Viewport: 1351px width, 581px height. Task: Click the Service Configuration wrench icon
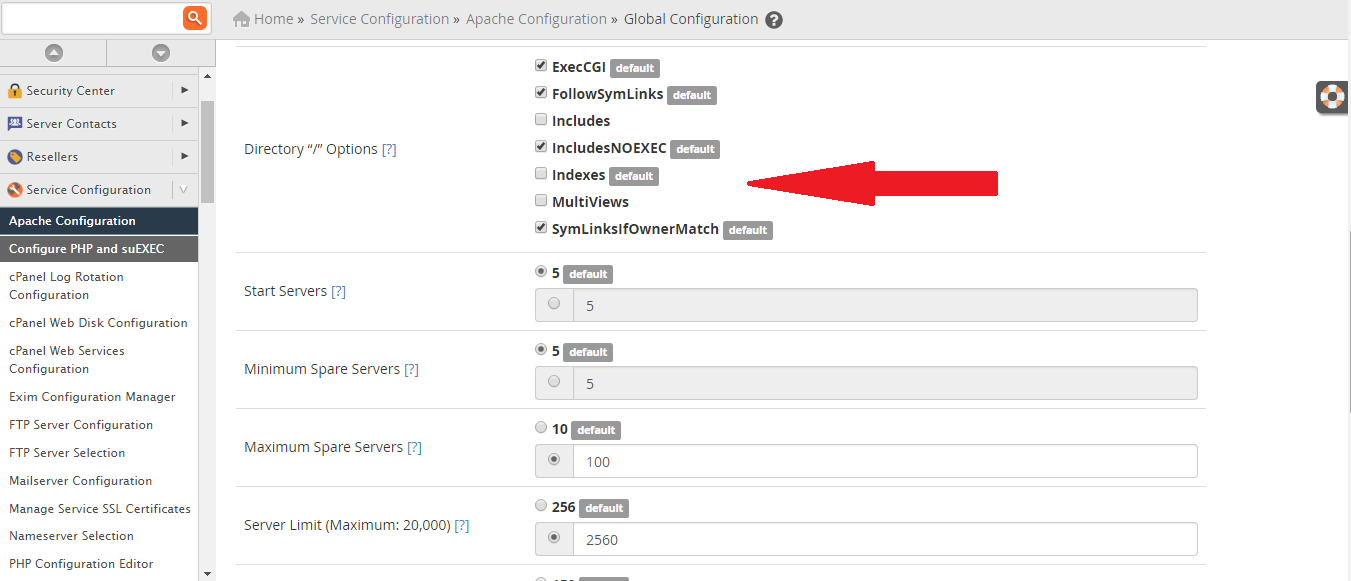pyautogui.click(x=15, y=190)
